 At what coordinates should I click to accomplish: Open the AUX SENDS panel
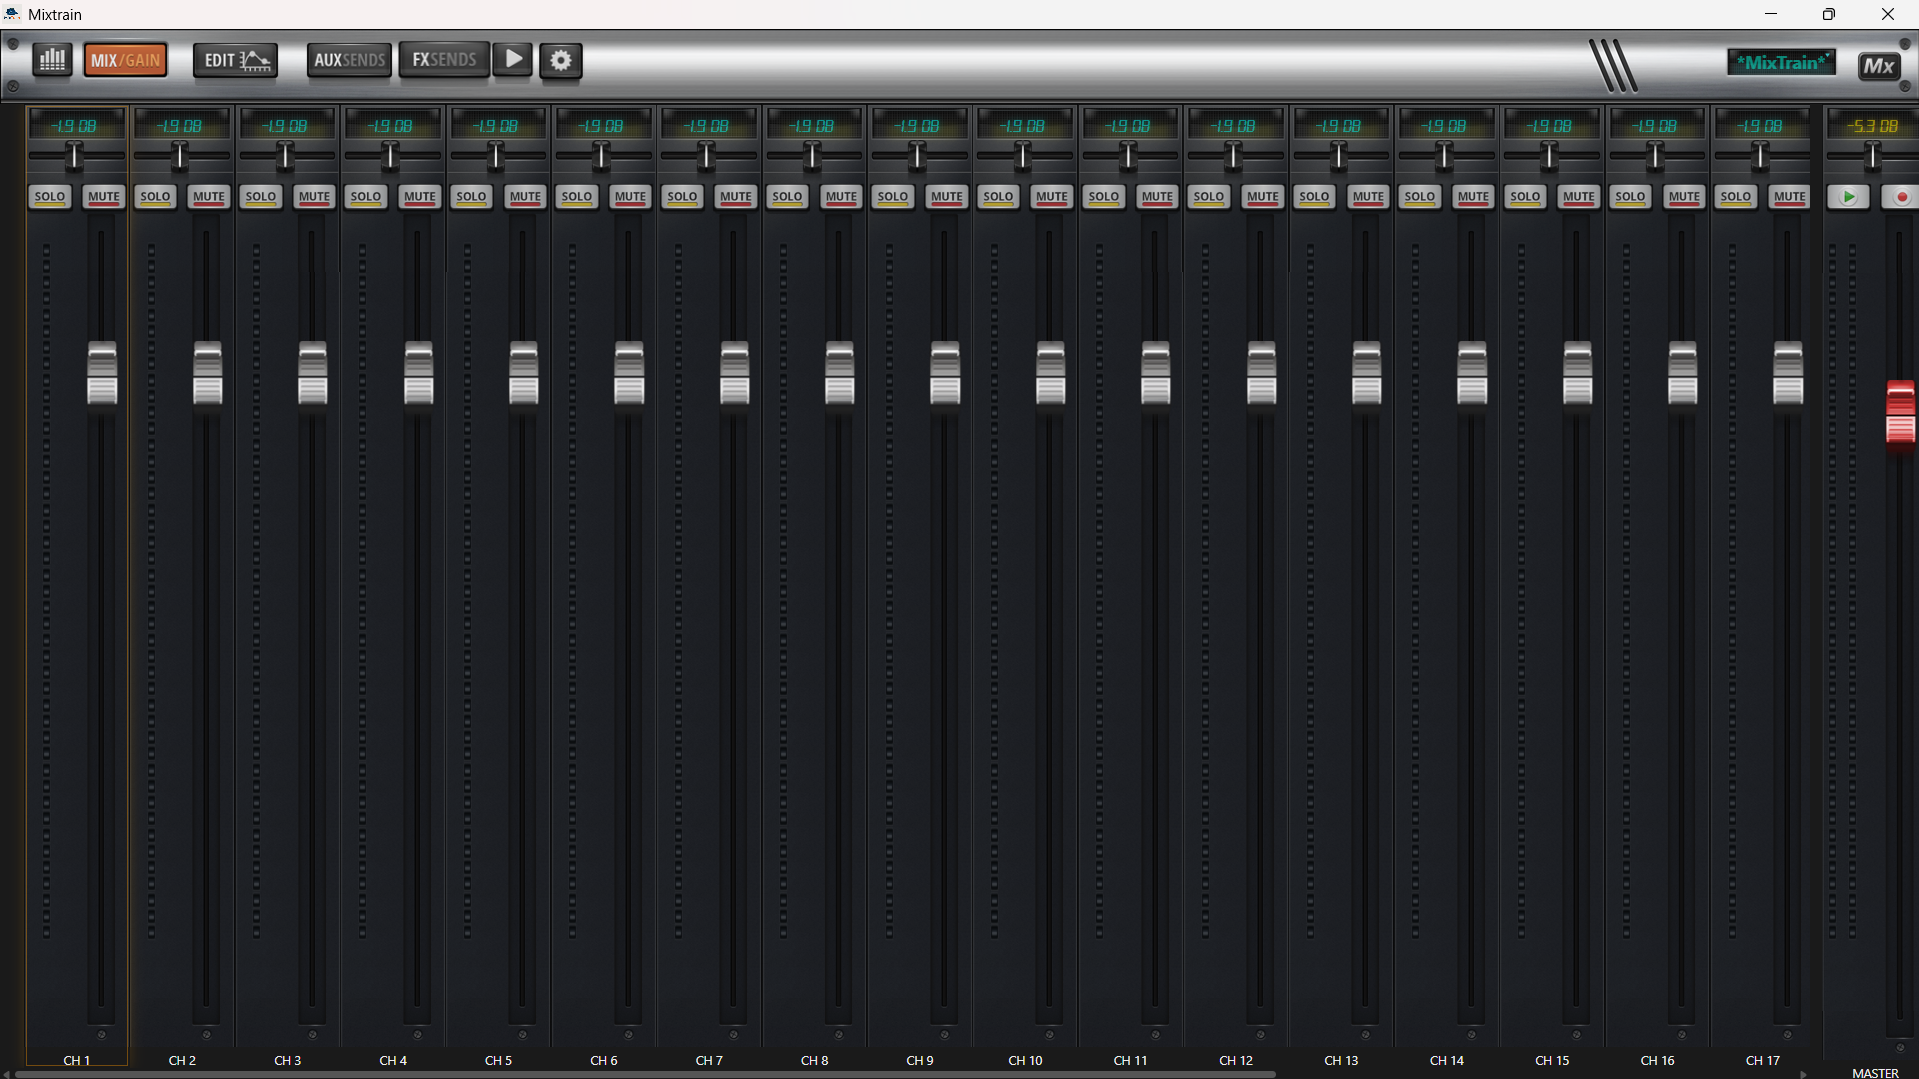point(348,60)
